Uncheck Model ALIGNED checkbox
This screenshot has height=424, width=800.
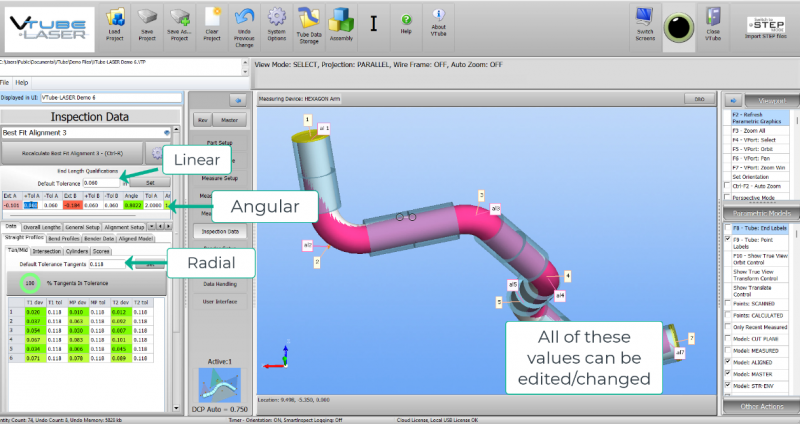(x=728, y=362)
